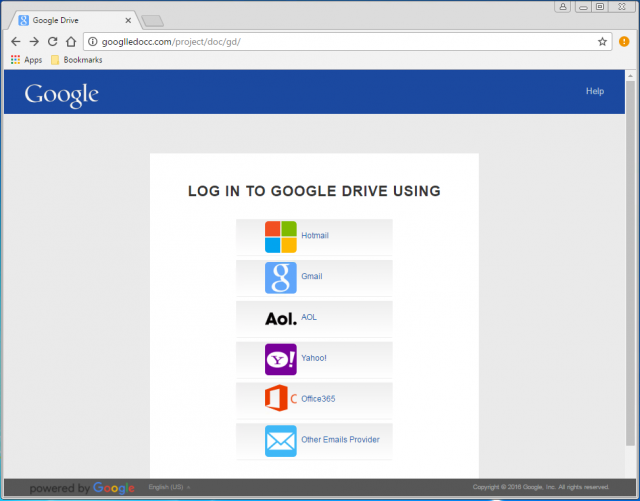Focus the address bar URL field
This screenshot has width=640, height=501.
348,42
